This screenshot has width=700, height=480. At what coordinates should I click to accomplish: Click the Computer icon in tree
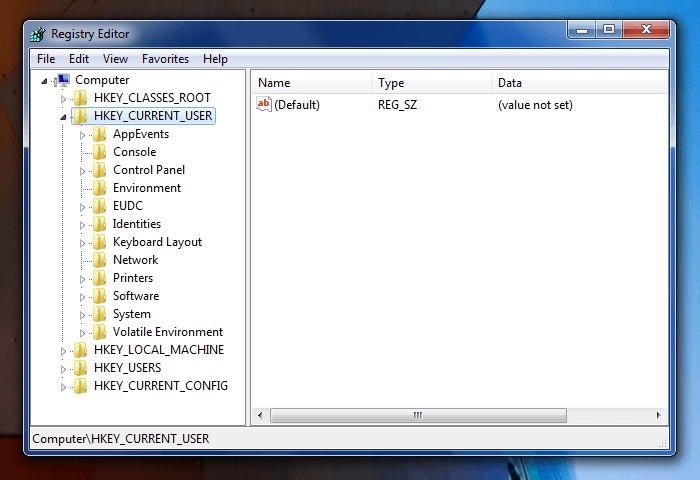(x=62, y=80)
